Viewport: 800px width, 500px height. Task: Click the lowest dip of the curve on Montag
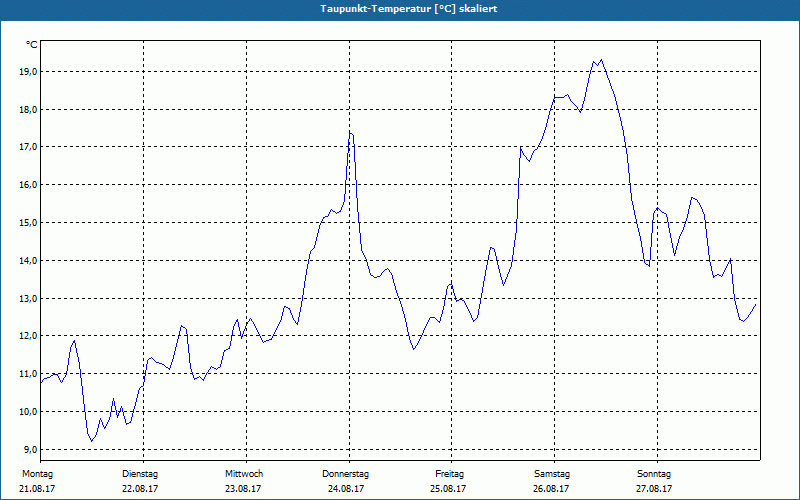(x=92, y=441)
